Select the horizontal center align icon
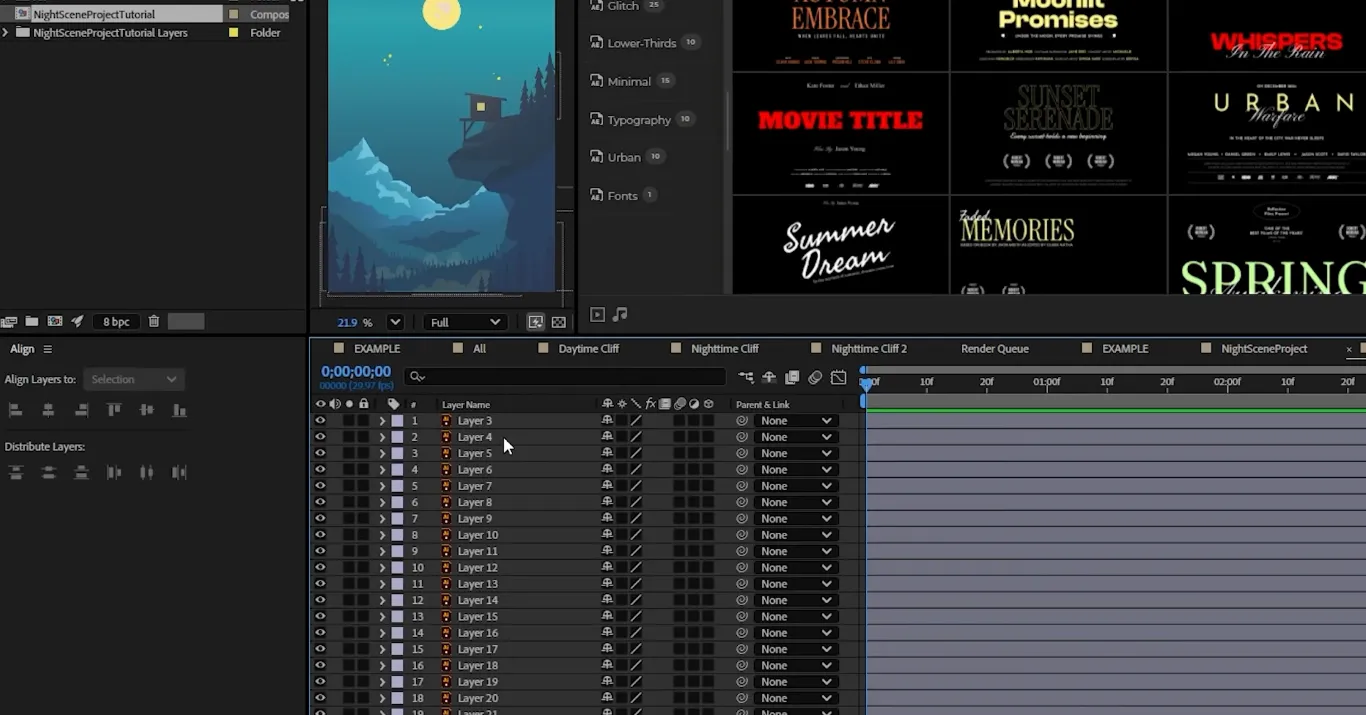Screen dimensions: 1366x715 [48, 410]
